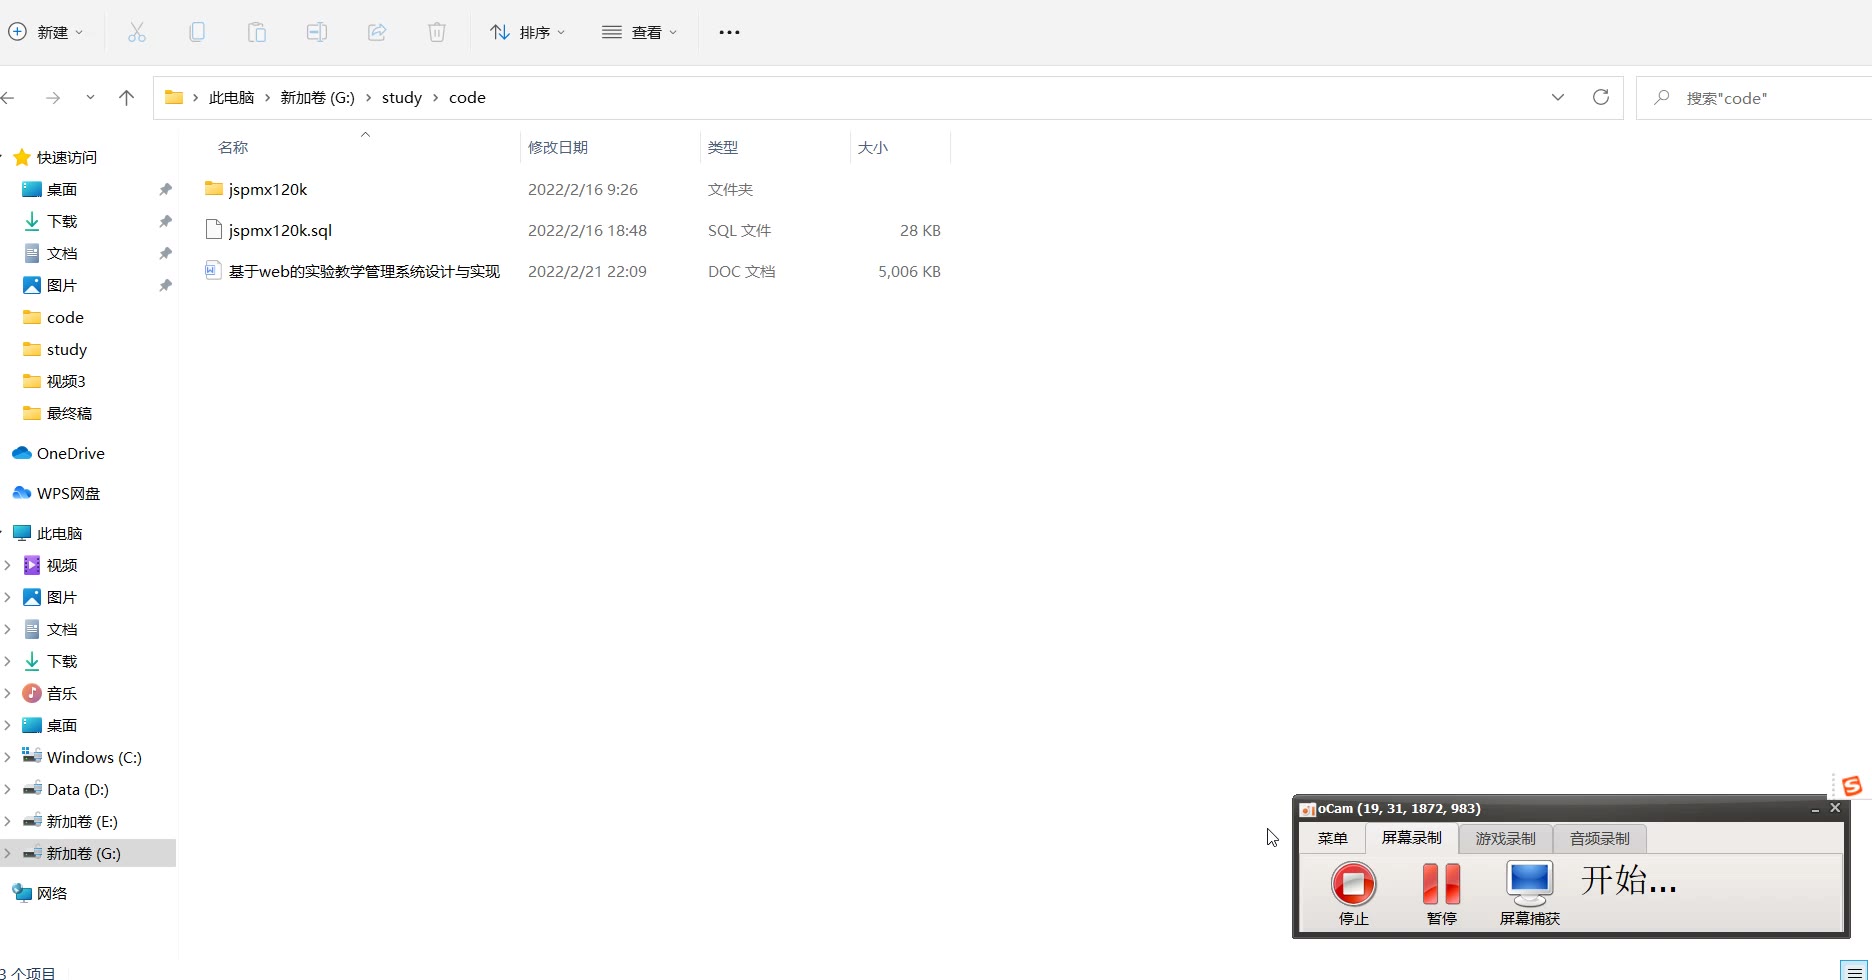Click the Rename icon in toolbar
This screenshot has width=1872, height=980.
[x=317, y=32]
